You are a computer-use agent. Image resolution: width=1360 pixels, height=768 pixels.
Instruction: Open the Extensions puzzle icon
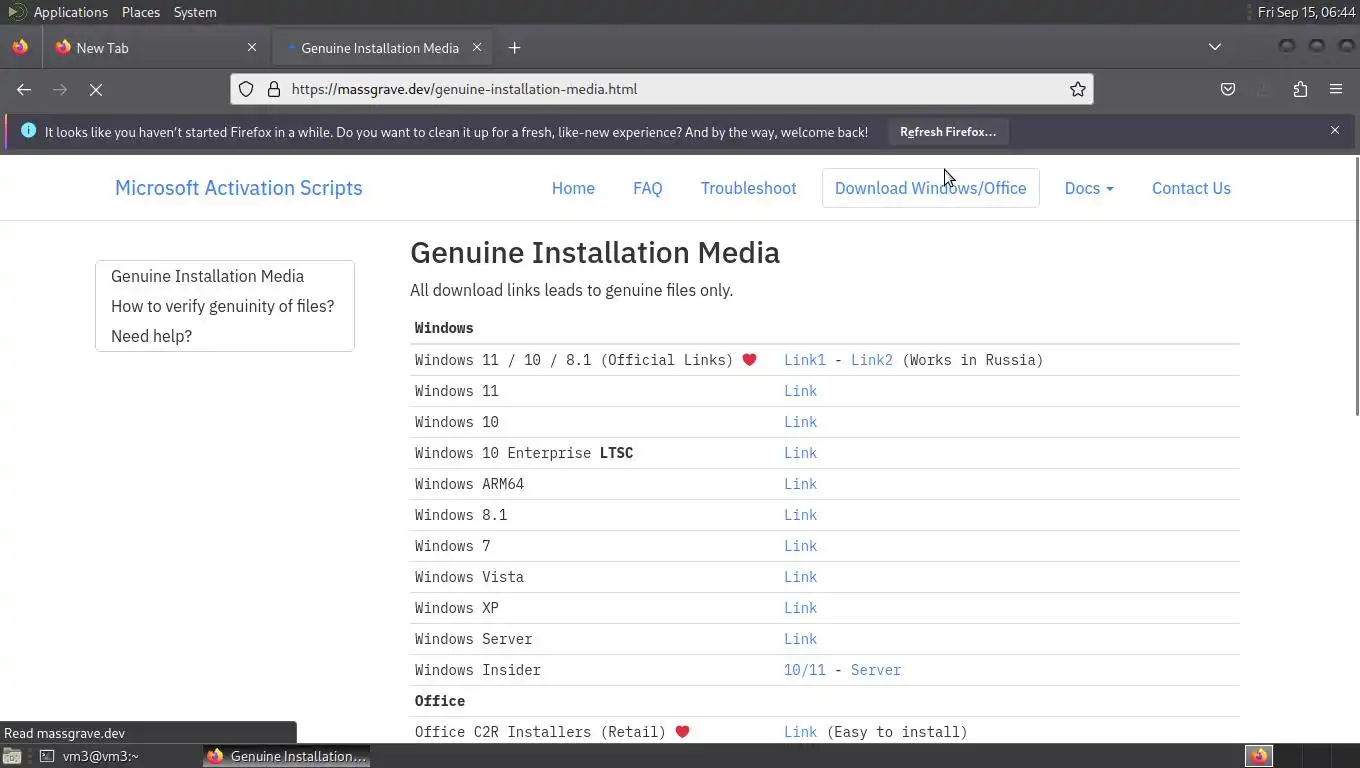pyautogui.click(x=1300, y=89)
